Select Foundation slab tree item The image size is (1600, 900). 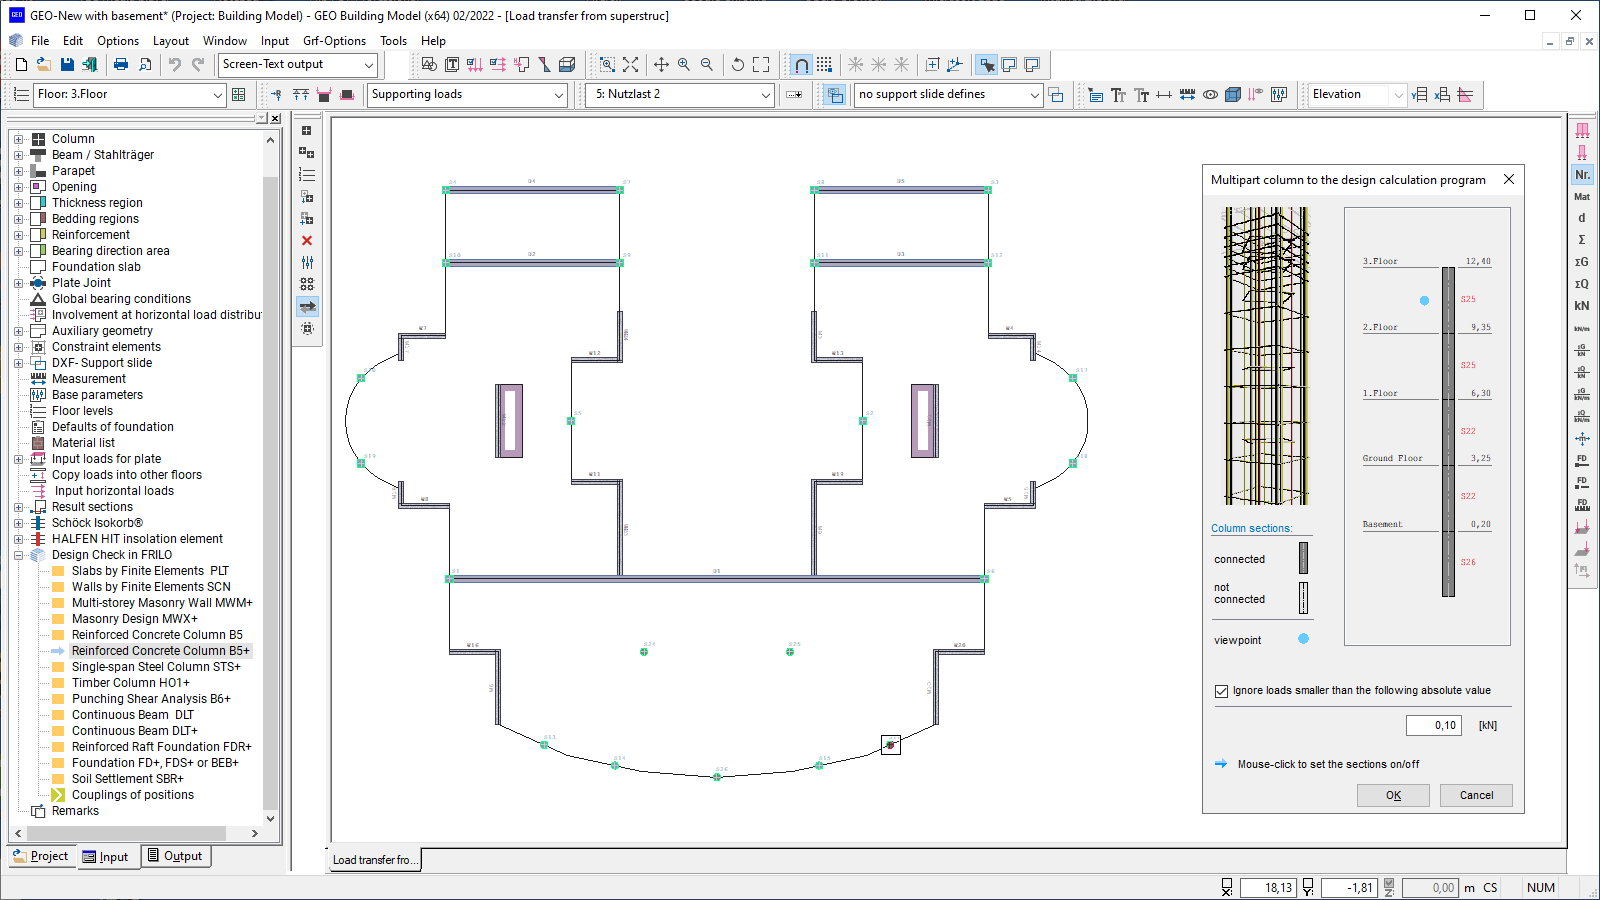[x=96, y=267]
